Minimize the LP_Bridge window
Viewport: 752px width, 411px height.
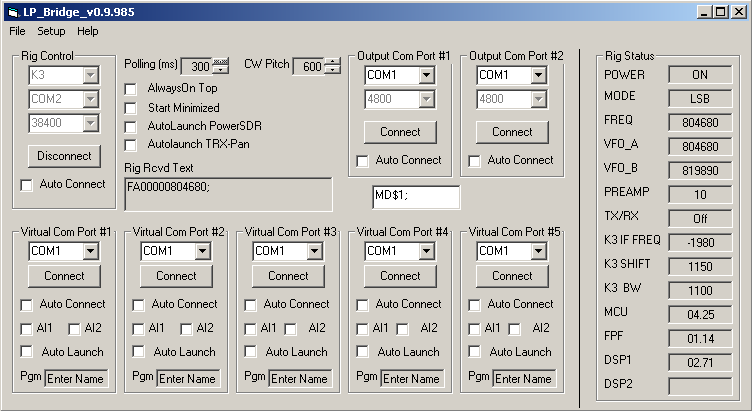pyautogui.click(x=704, y=12)
